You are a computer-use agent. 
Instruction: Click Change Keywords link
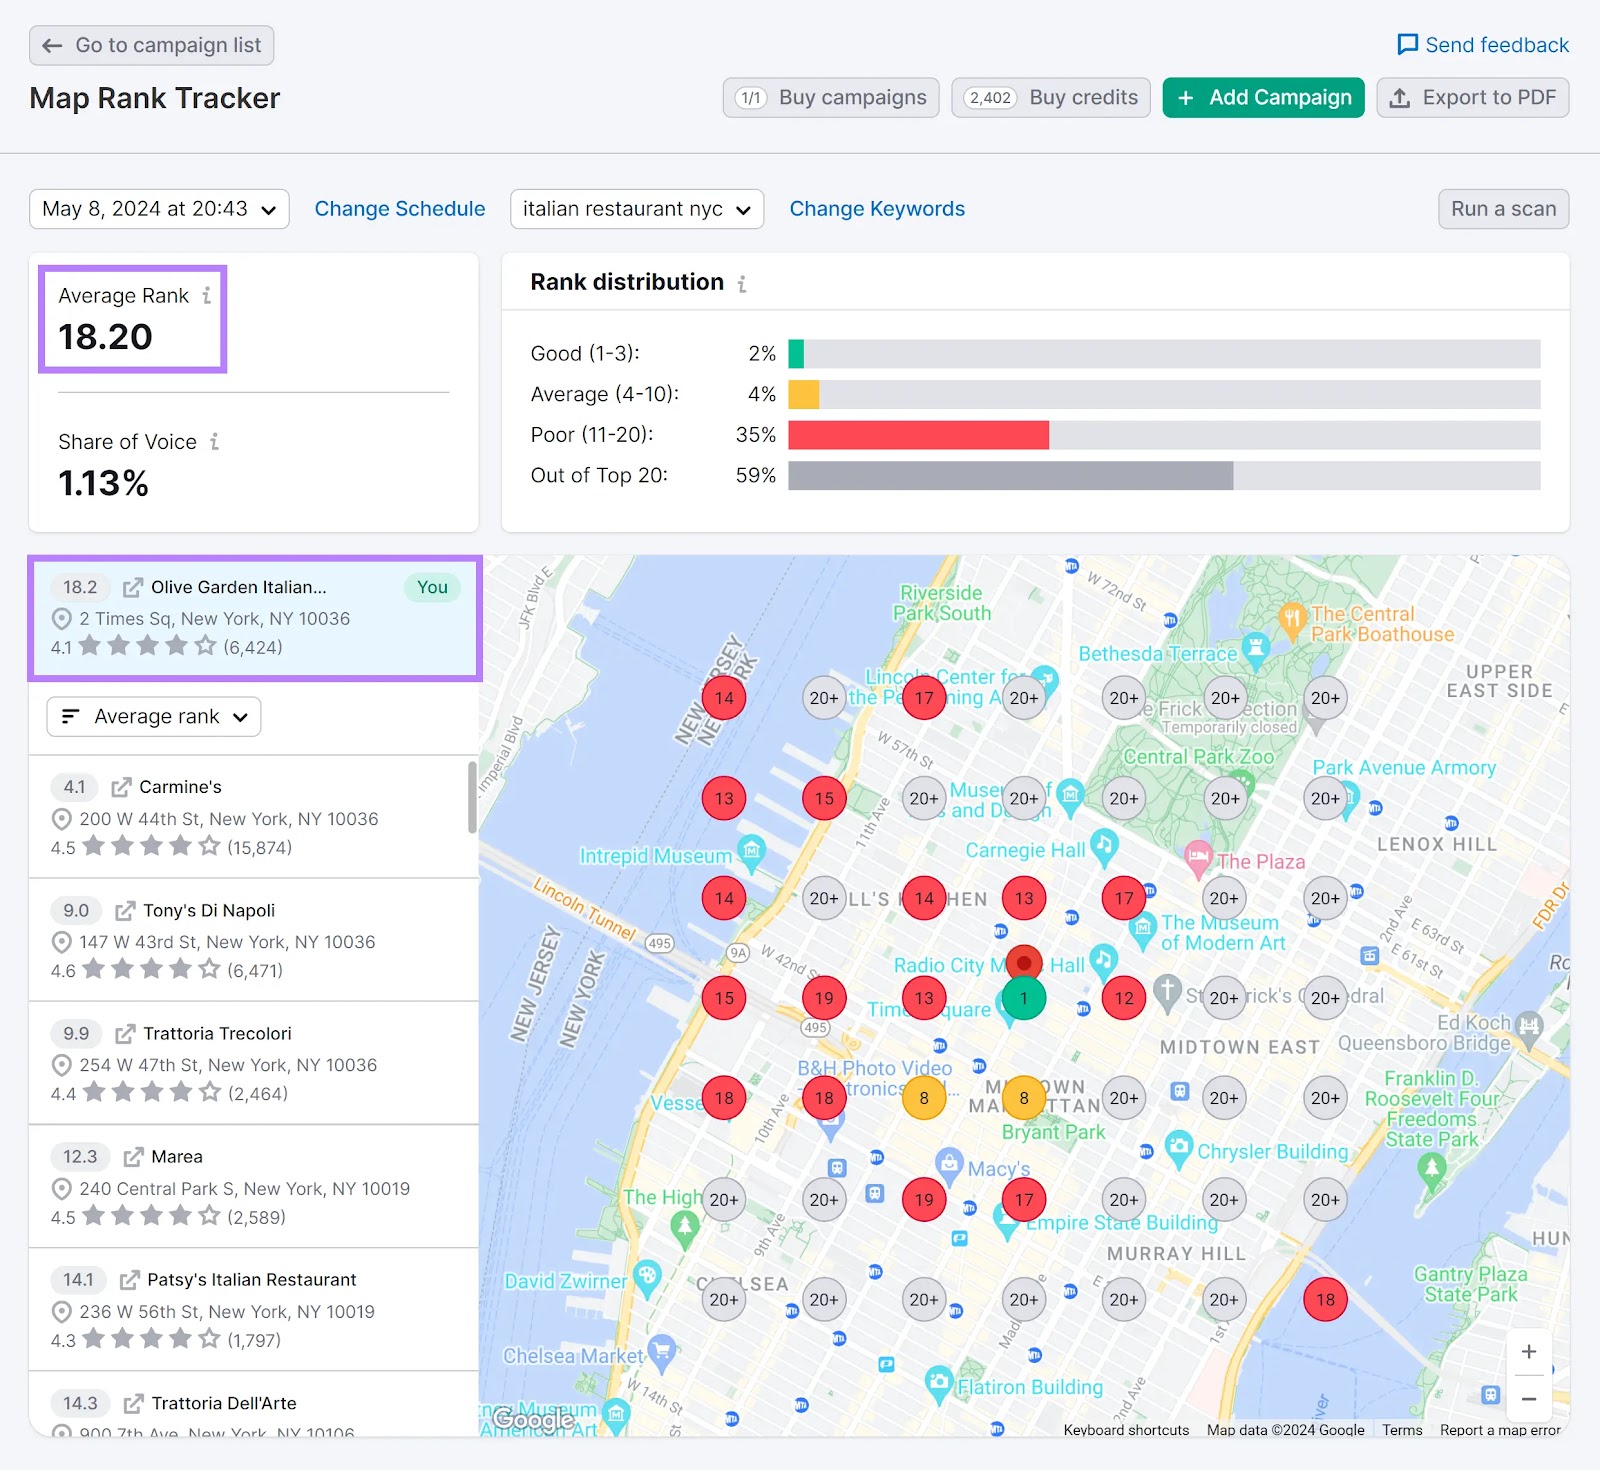(x=877, y=209)
